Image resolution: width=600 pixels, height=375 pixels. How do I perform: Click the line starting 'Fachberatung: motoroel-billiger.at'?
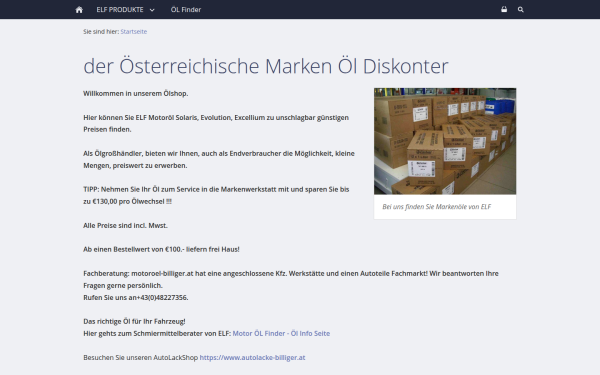coord(291,273)
